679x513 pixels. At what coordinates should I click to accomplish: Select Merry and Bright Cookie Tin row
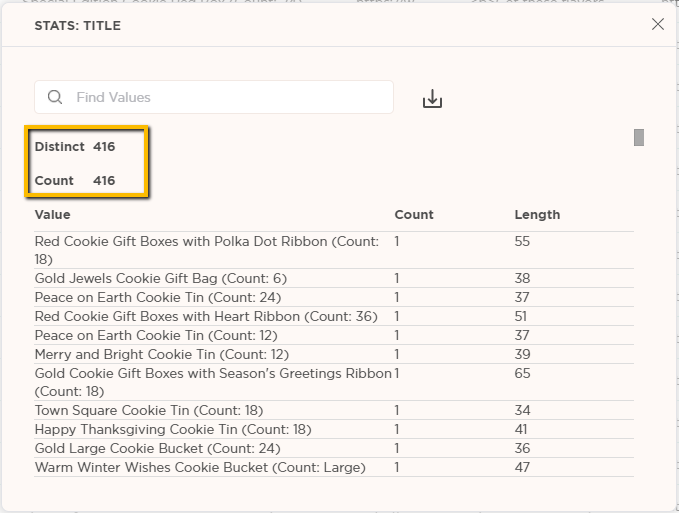point(334,355)
